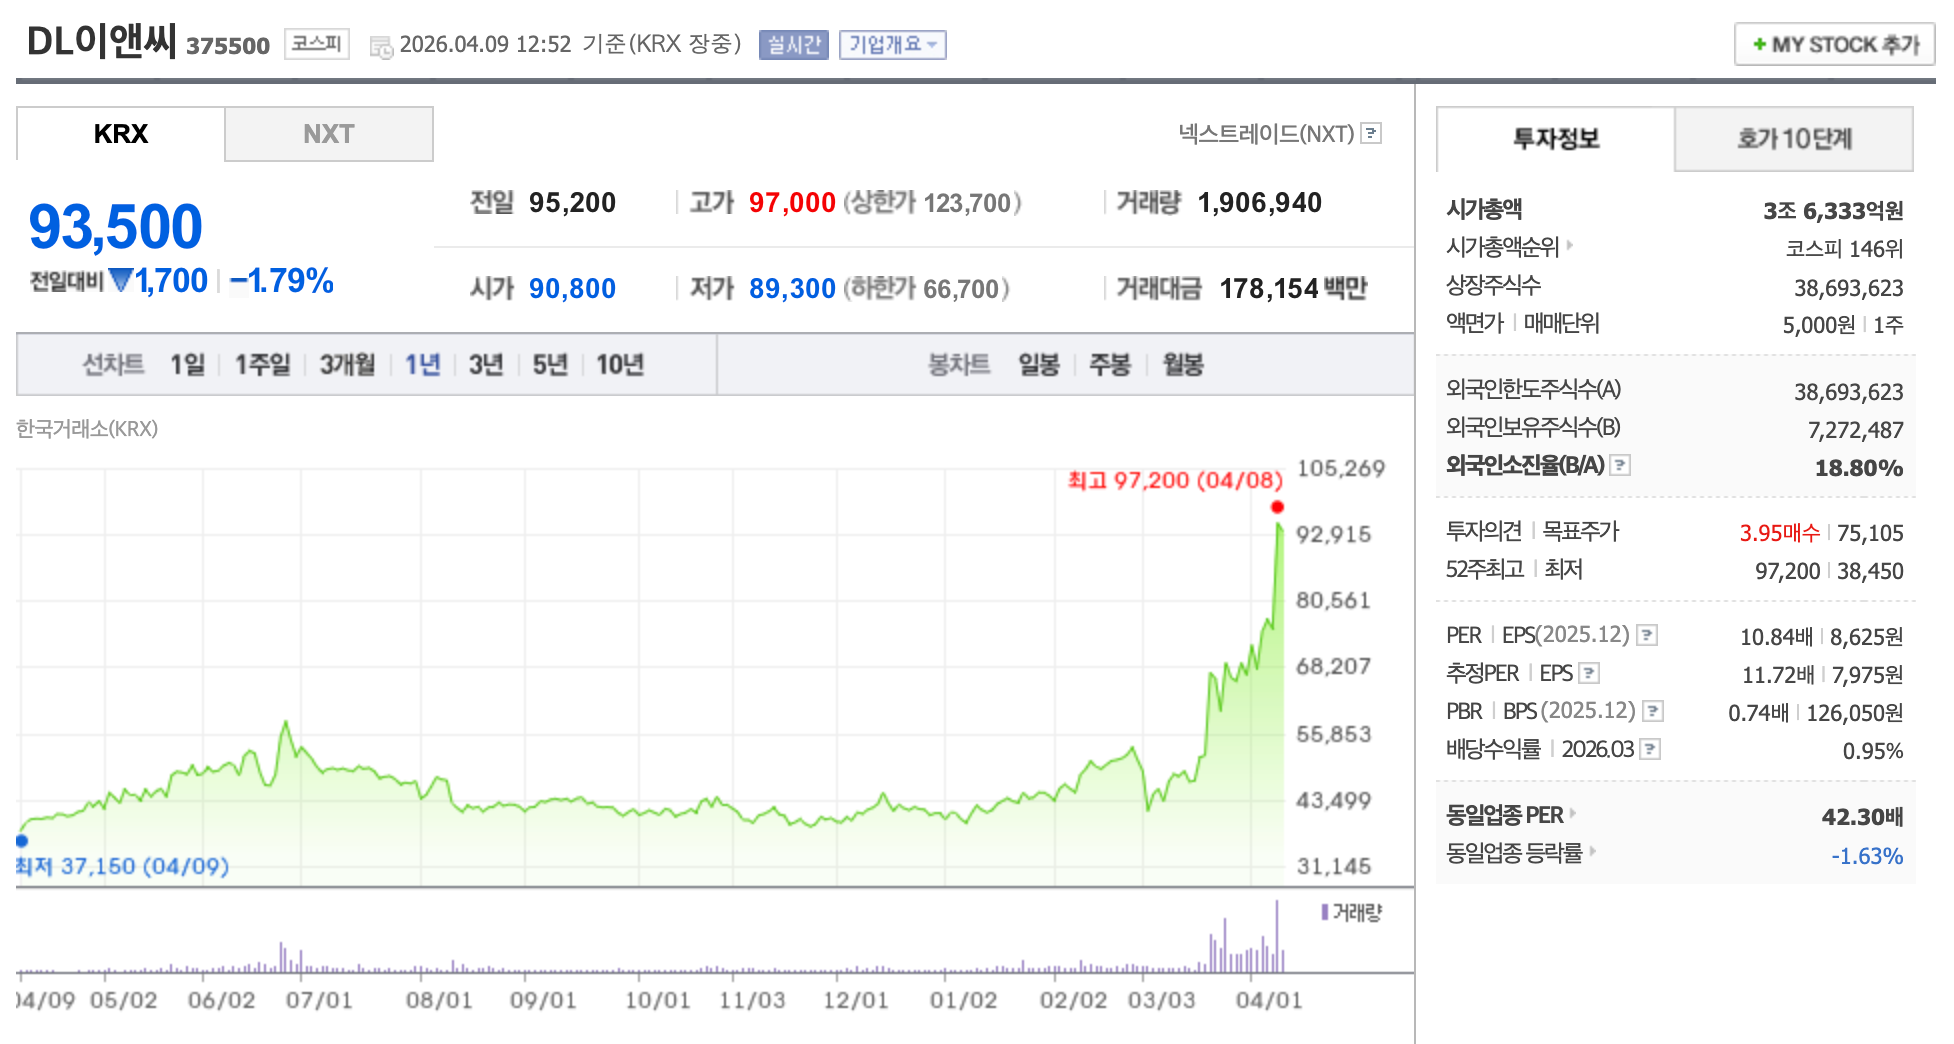Viewport: 1954px width, 1044px height.
Task: Click the 액면가 value 5,000원
Action: coord(1819,325)
